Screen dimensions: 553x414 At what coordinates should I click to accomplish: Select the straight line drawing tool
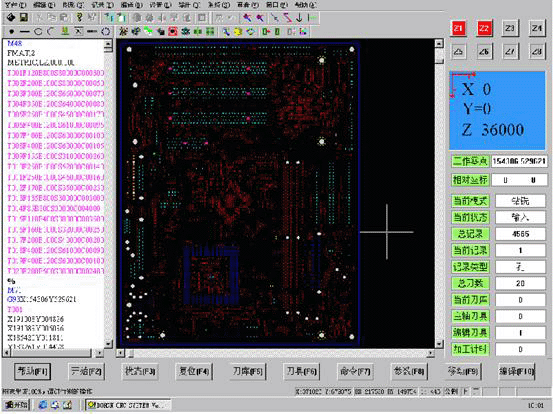coord(25,32)
